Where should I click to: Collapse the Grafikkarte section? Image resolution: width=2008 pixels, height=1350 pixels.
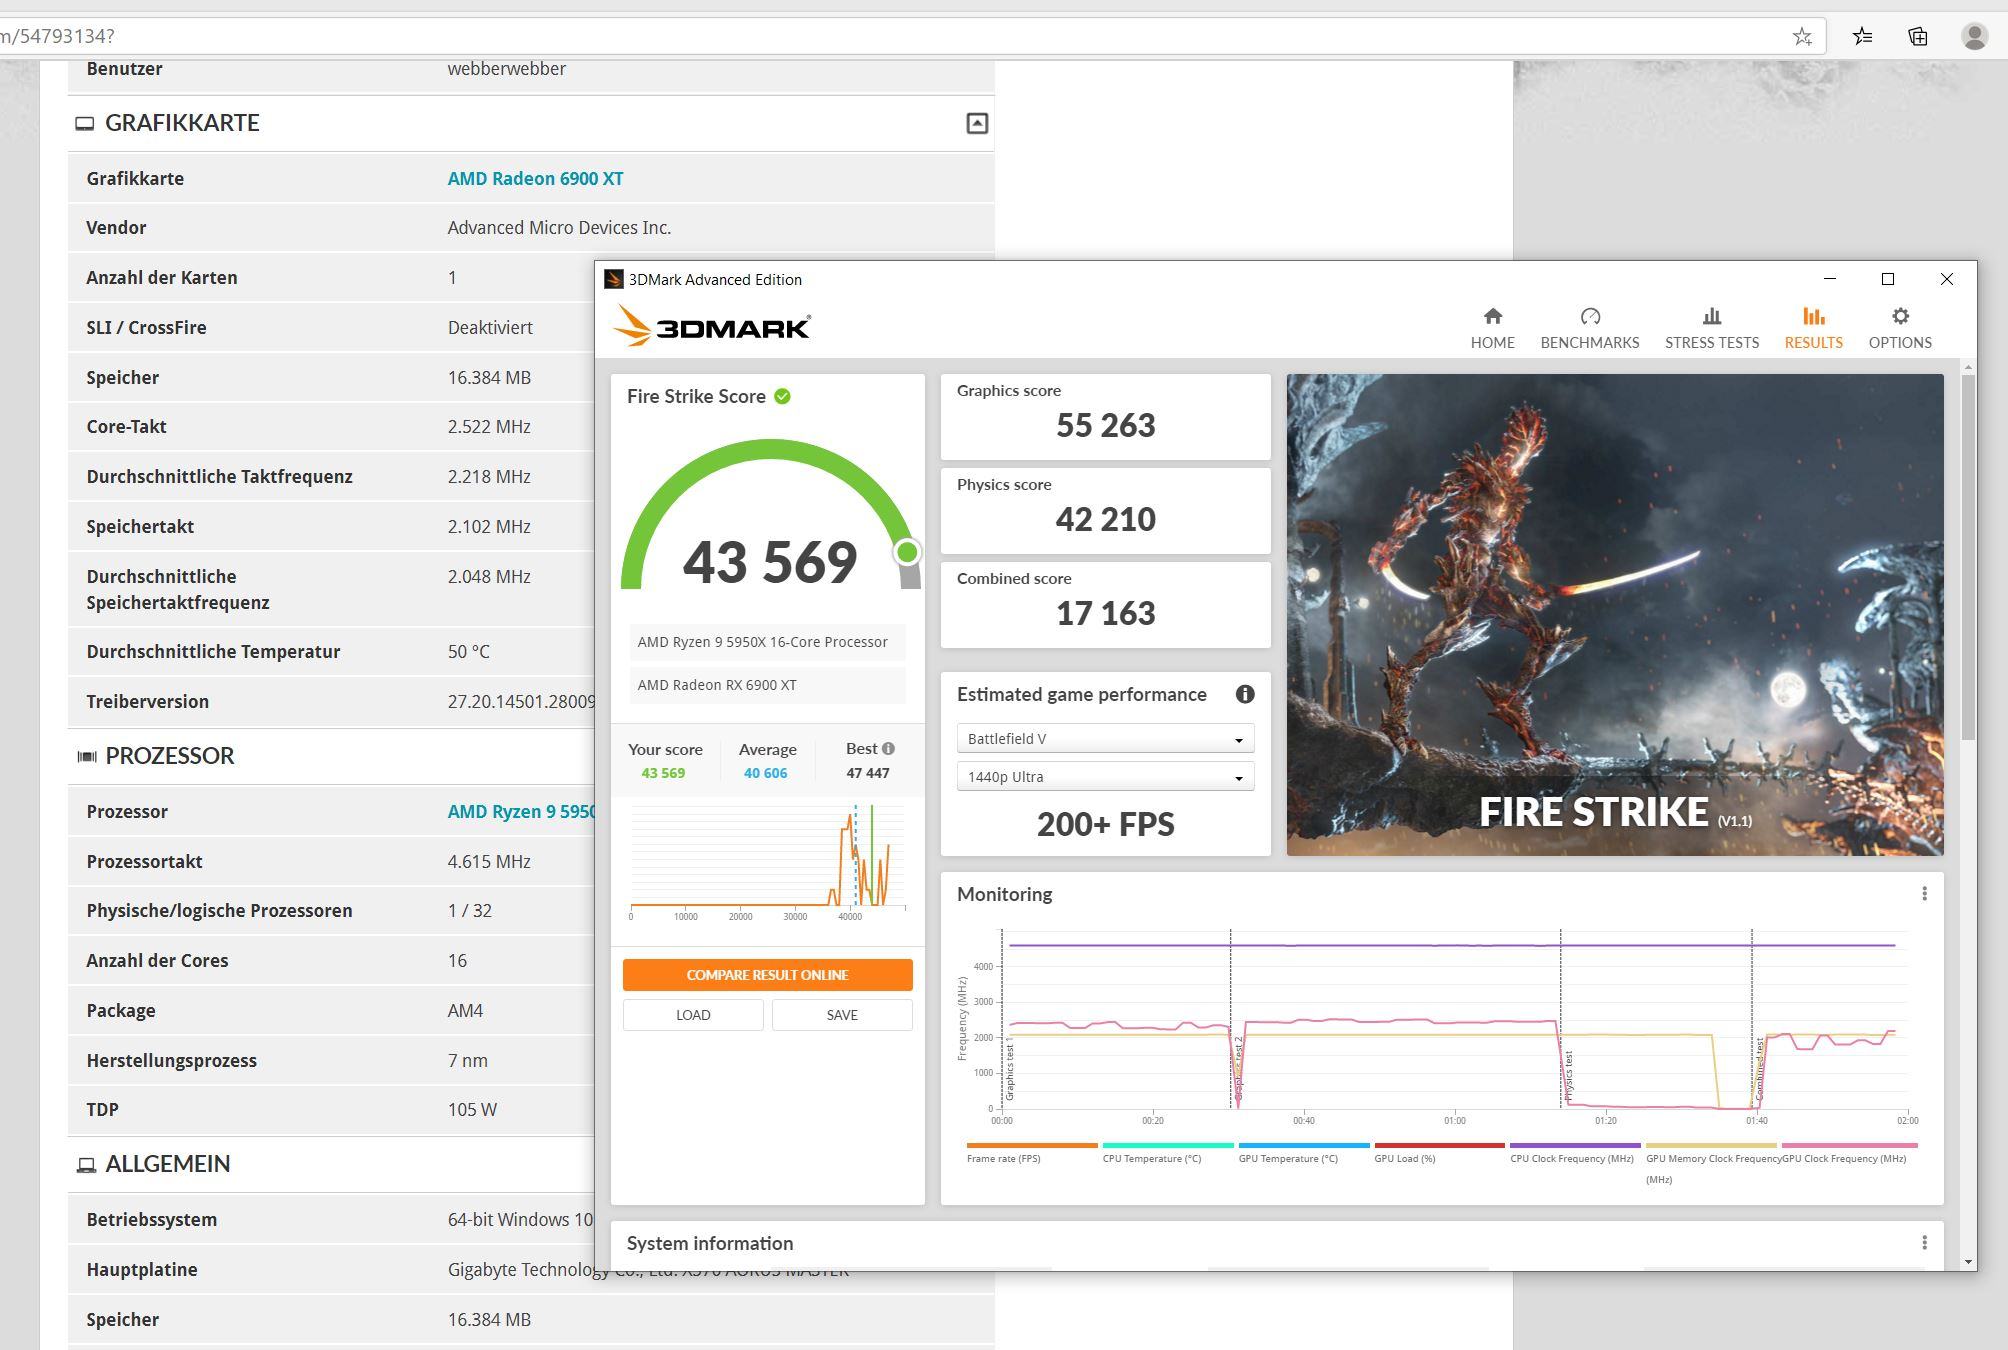pos(976,123)
